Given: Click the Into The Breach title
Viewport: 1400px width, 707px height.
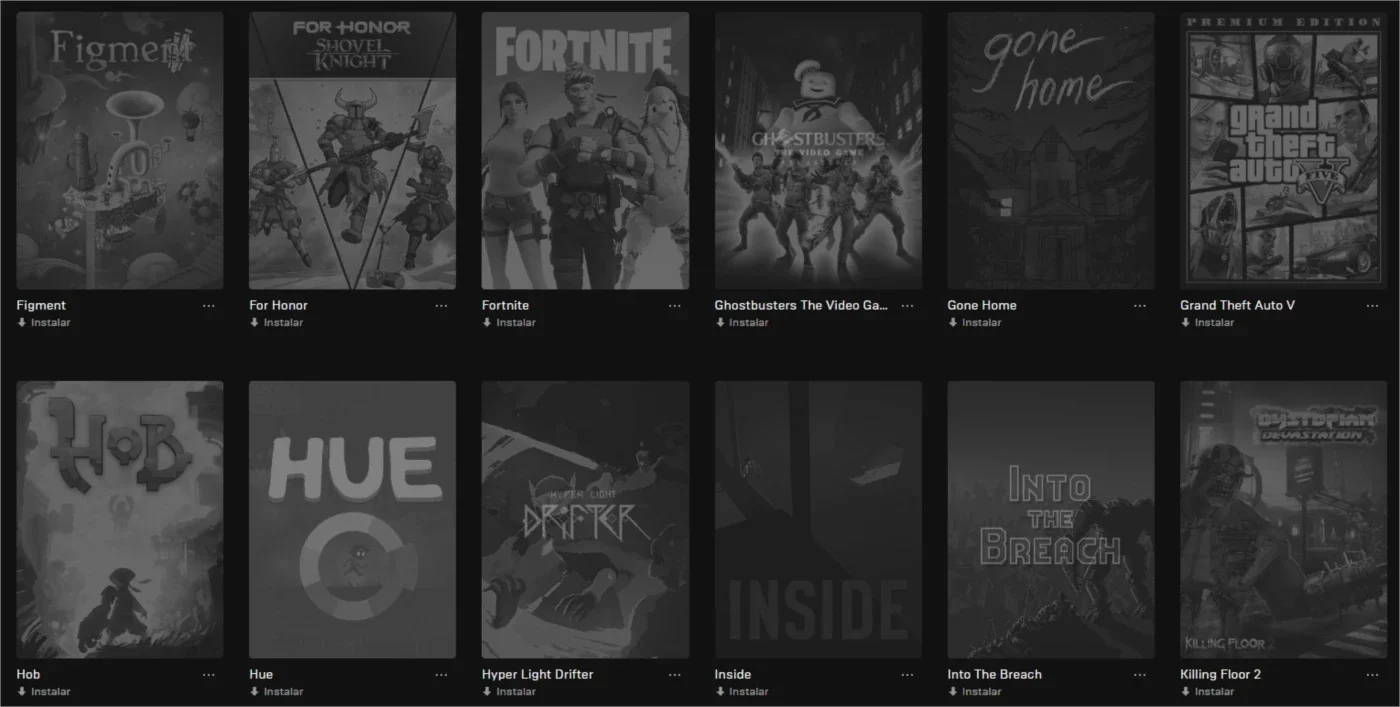Looking at the screenshot, I should pyautogui.click(x=995, y=675).
